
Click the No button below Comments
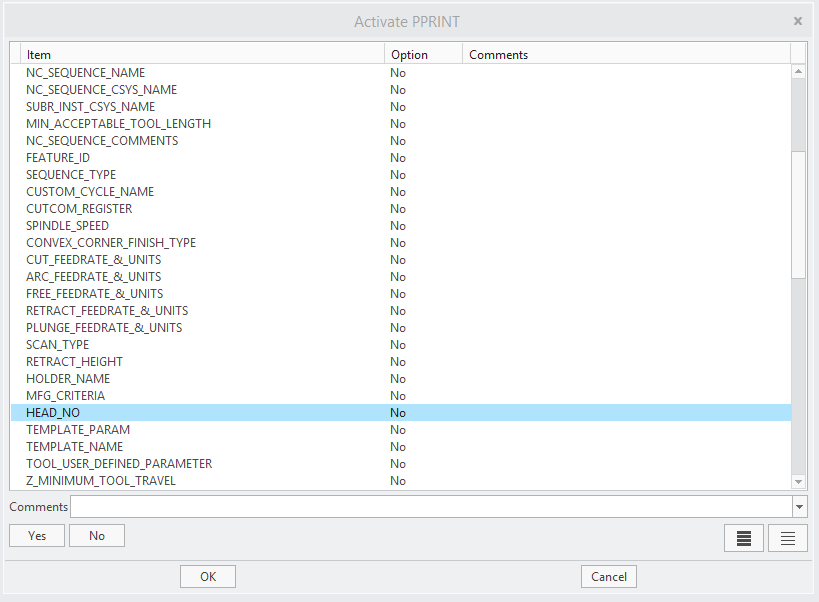(96, 535)
